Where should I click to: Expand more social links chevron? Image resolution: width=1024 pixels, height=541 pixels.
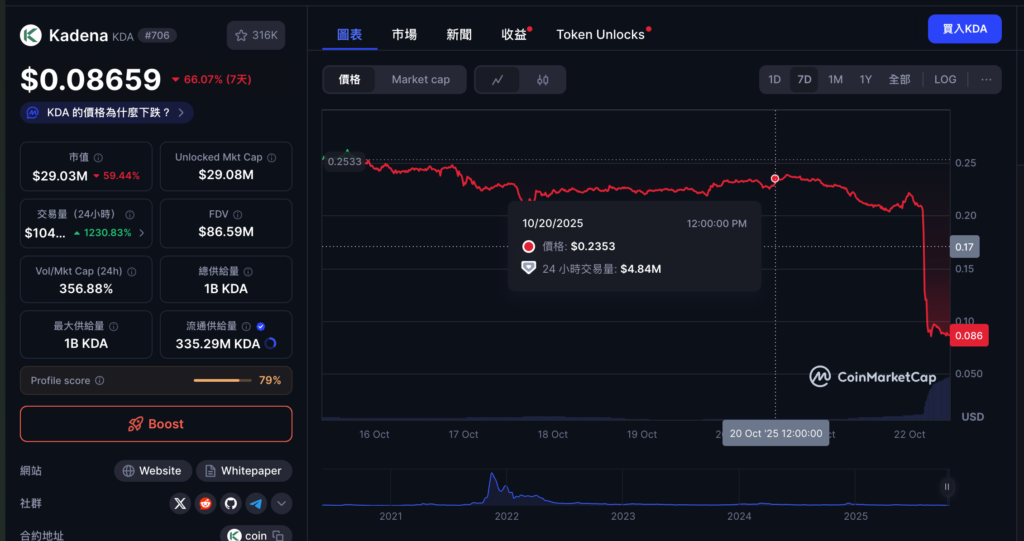coord(282,504)
